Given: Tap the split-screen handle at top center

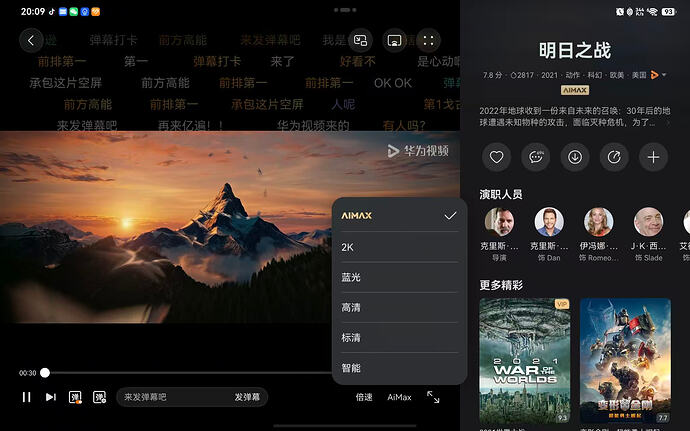Looking at the screenshot, I should (345, 10).
